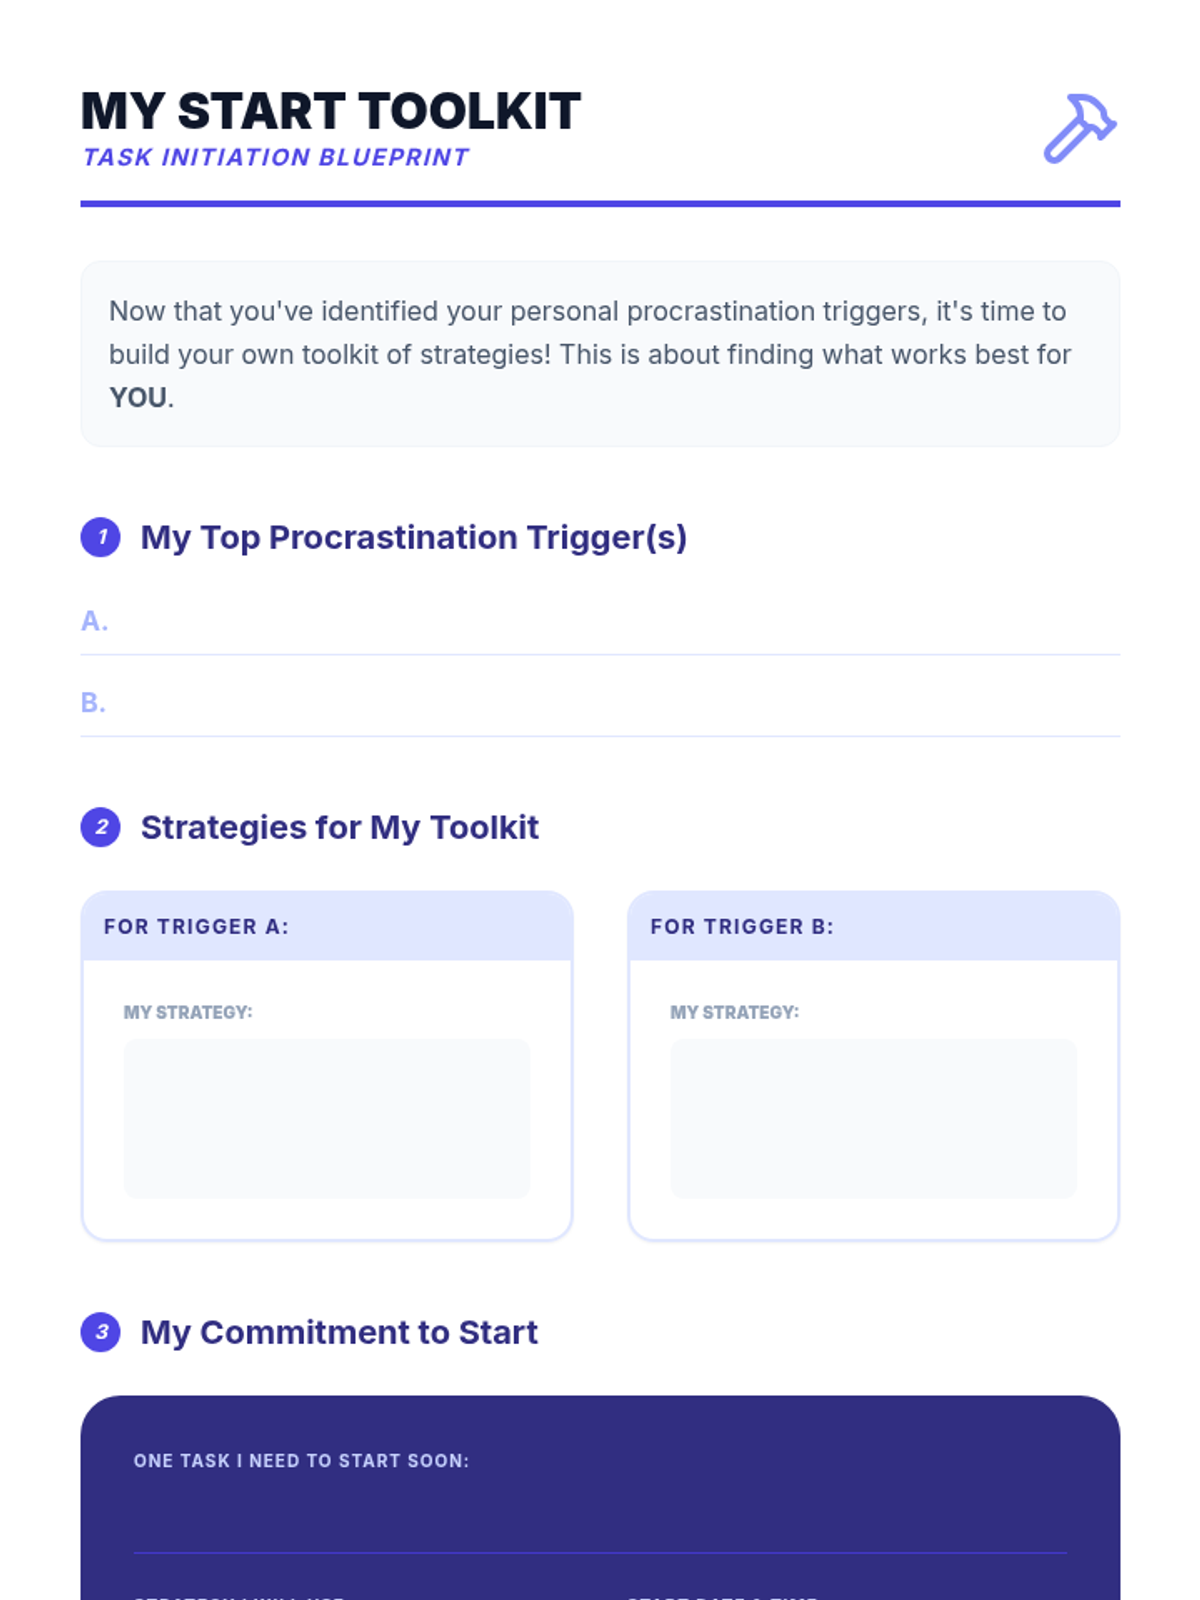Click the MY START TOOLKIT title
This screenshot has width=1200, height=1600.
coord(330,111)
